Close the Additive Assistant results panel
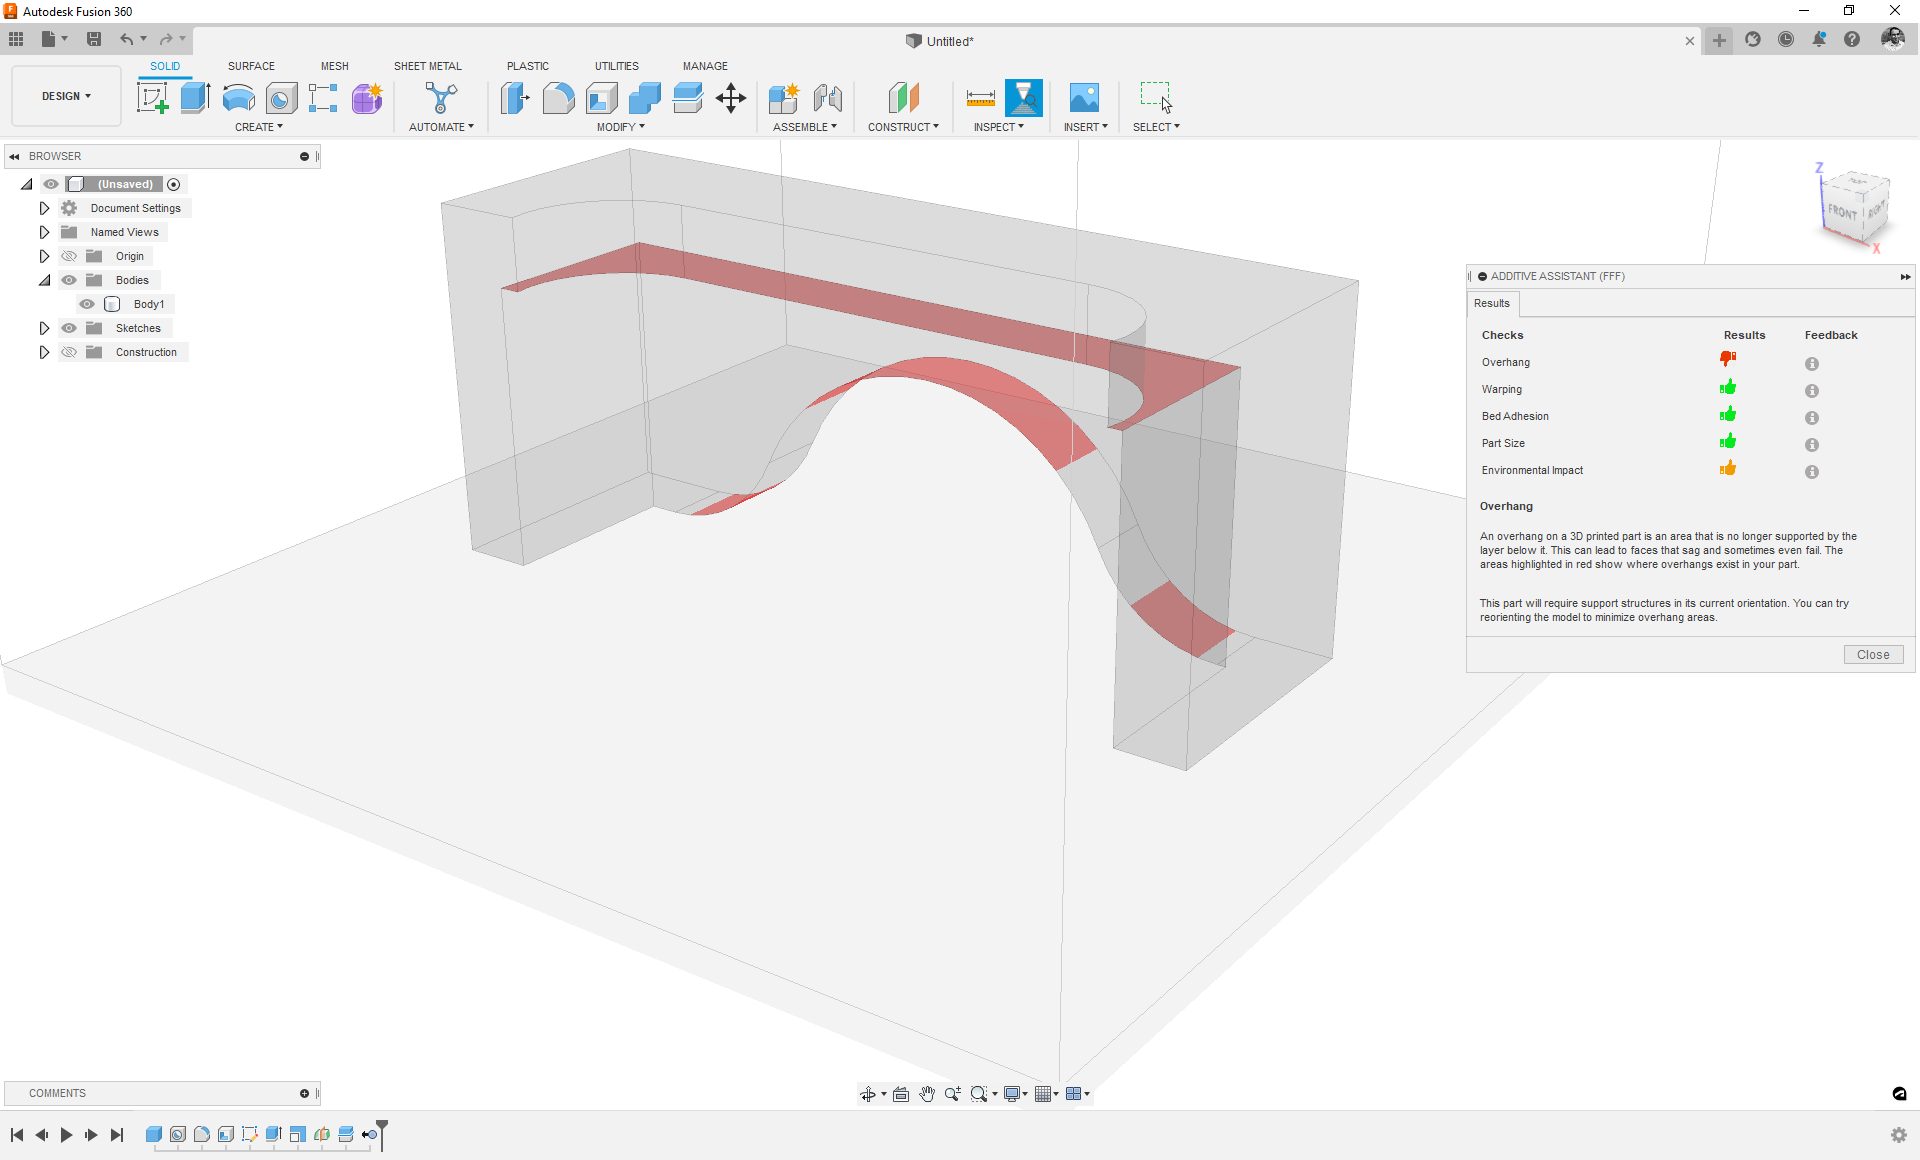The width and height of the screenshot is (1920, 1160). pyautogui.click(x=1873, y=654)
